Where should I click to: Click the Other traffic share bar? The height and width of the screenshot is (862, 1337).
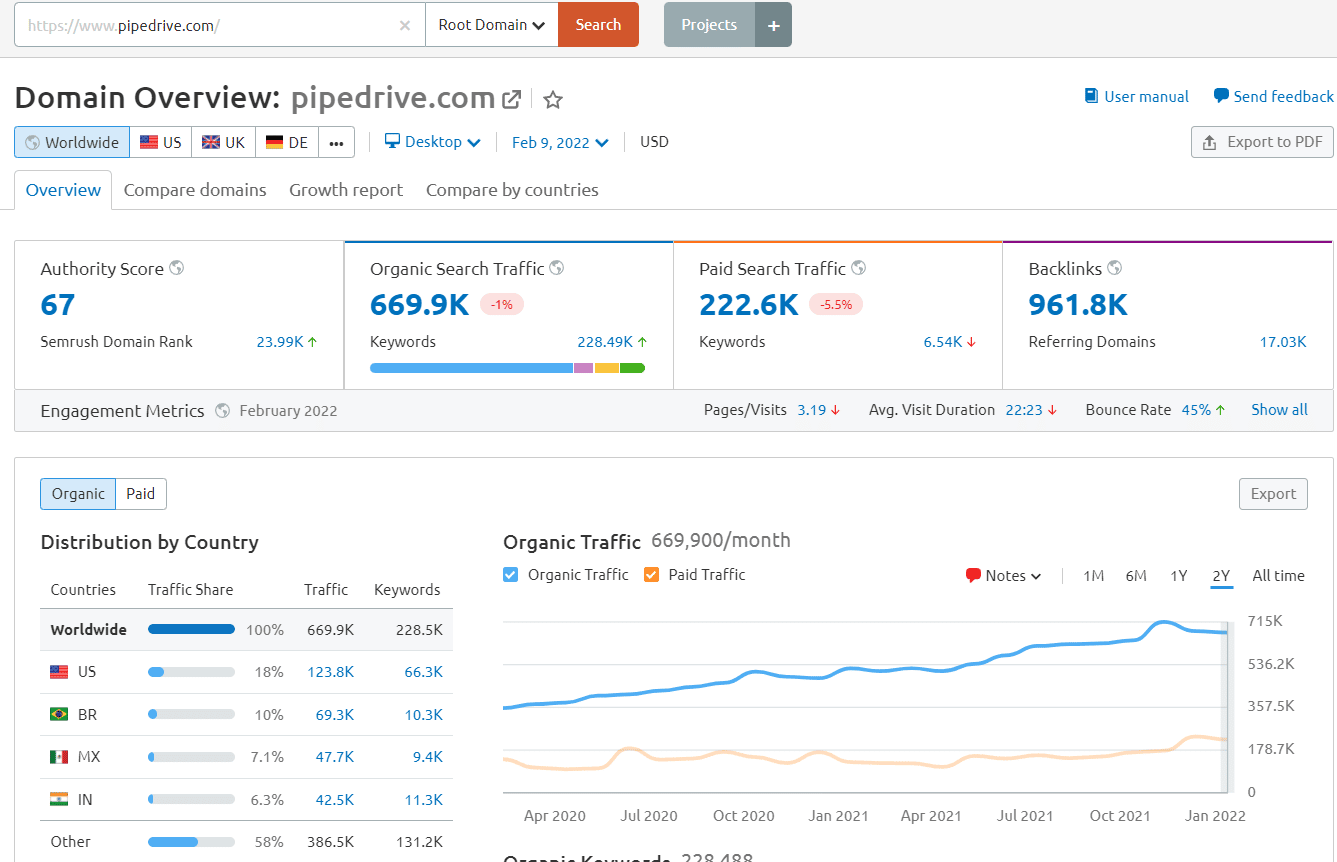(x=191, y=842)
